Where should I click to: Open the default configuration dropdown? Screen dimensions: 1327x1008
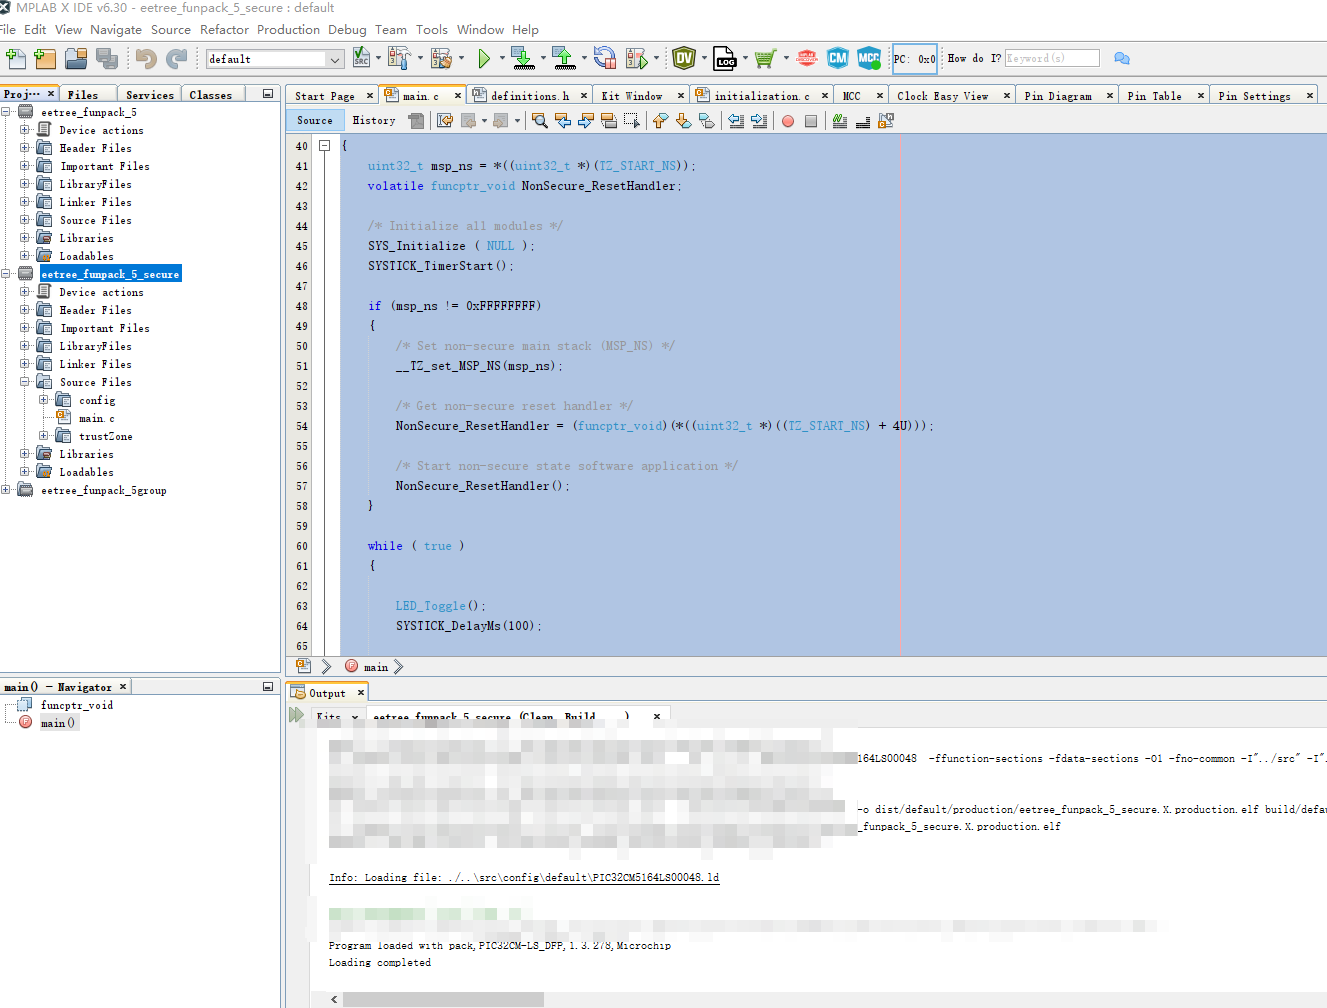click(x=275, y=59)
